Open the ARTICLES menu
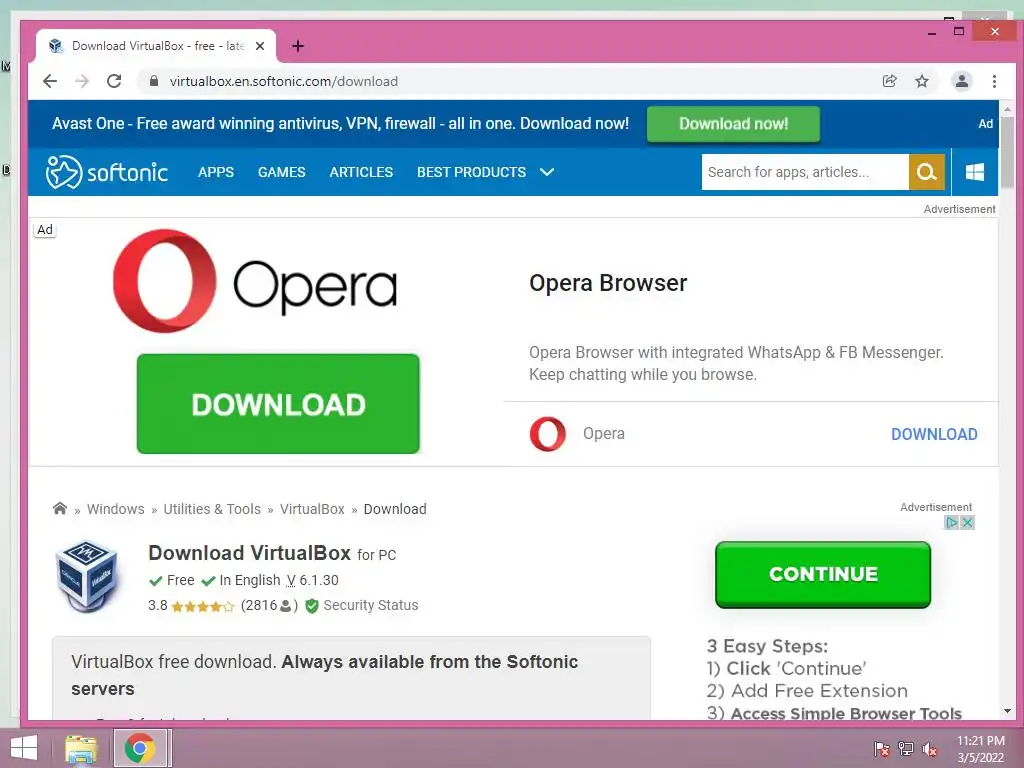This screenshot has width=1024, height=768. (x=361, y=172)
